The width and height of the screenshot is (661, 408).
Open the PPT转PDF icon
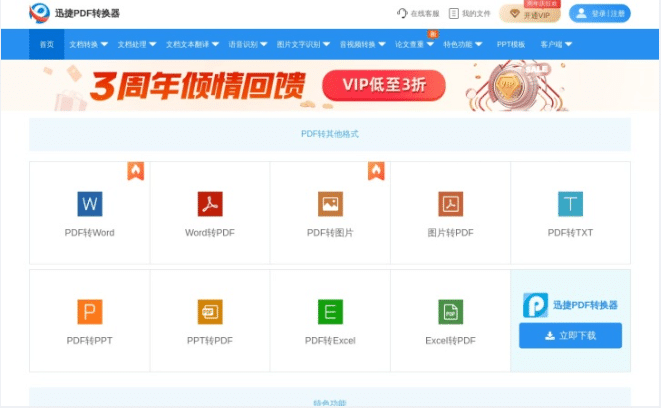point(210,312)
